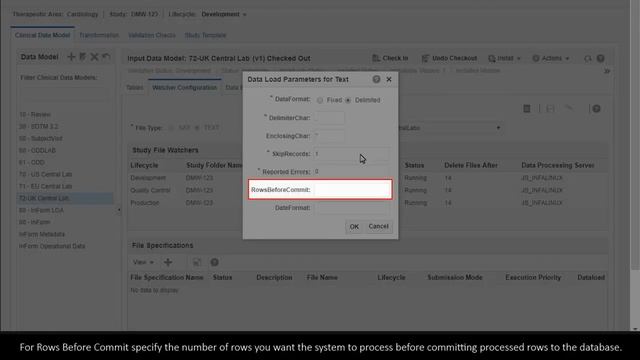The height and width of the screenshot is (360, 640).
Task: Click the Data Processing Server column header
Action: point(558,165)
